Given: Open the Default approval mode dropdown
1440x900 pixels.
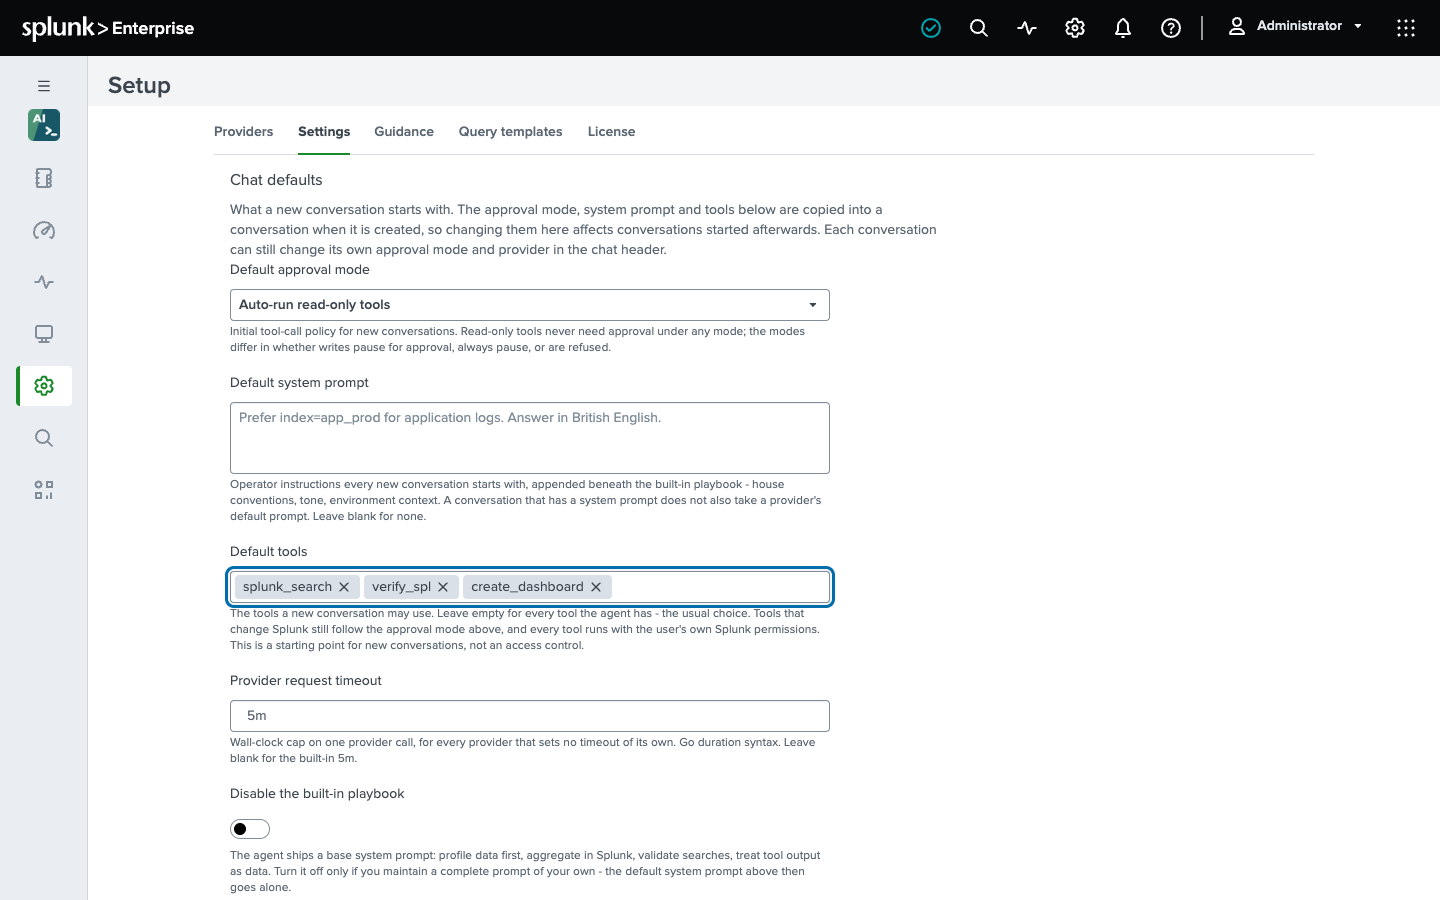Looking at the screenshot, I should point(530,305).
